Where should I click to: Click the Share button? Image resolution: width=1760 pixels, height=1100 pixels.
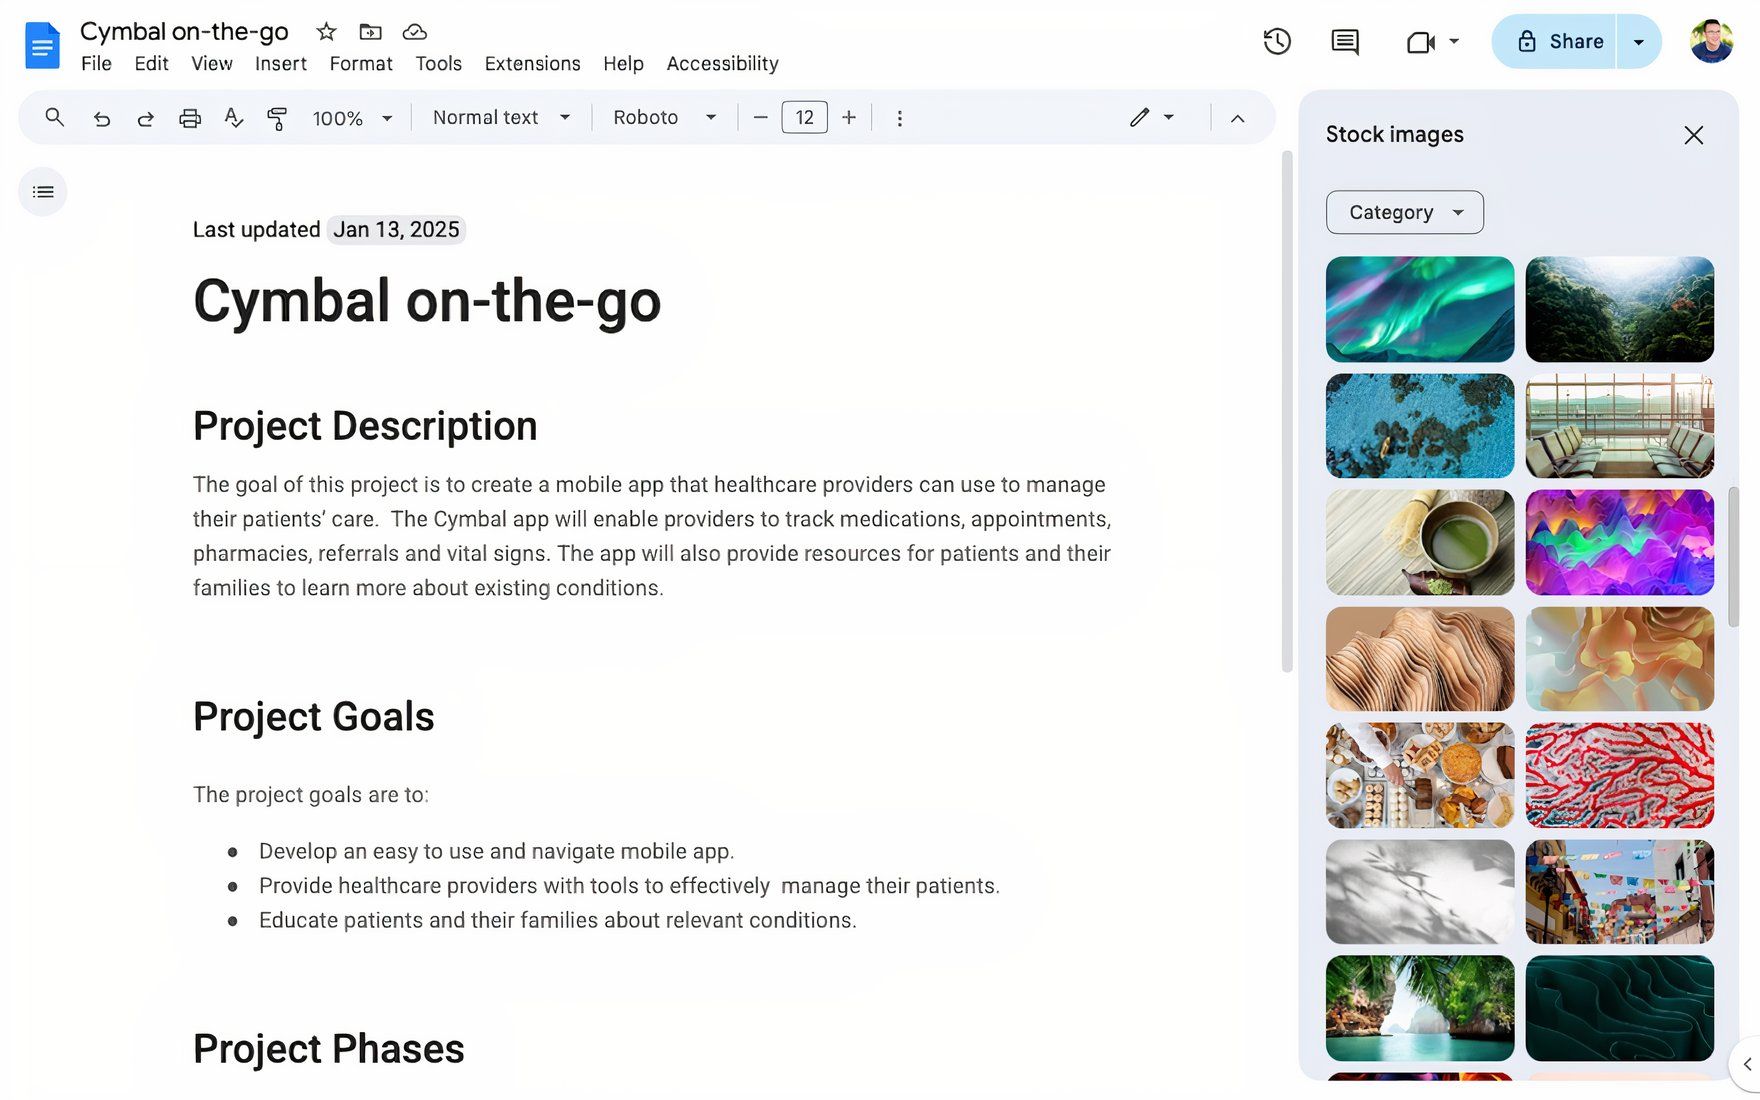[x=1557, y=42]
